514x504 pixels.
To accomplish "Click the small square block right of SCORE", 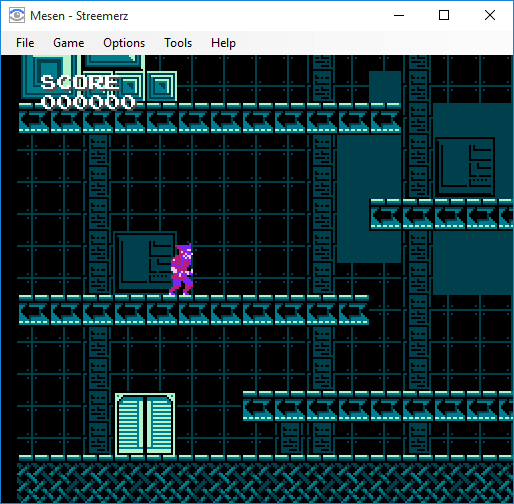I will point(161,86).
